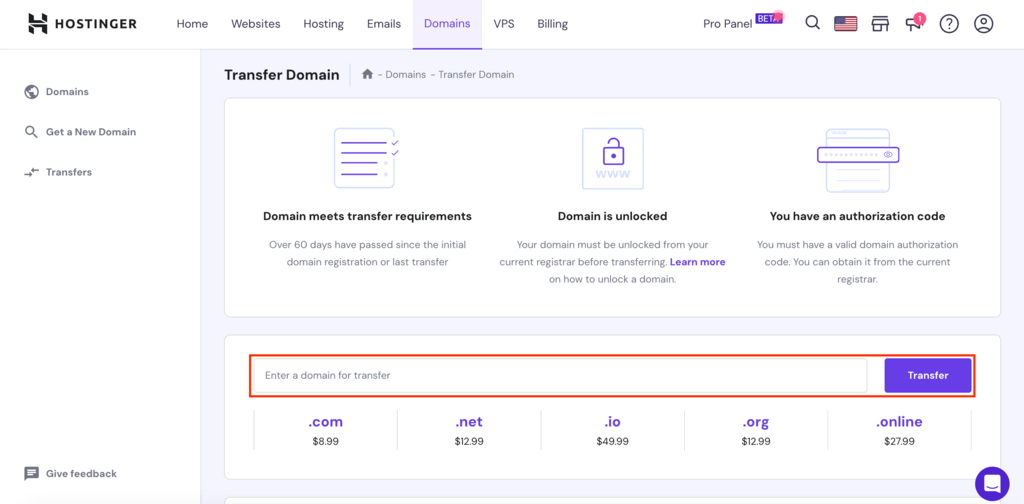Go to the Websites menu
Screen dimensions: 1024x504
pos(256,24)
